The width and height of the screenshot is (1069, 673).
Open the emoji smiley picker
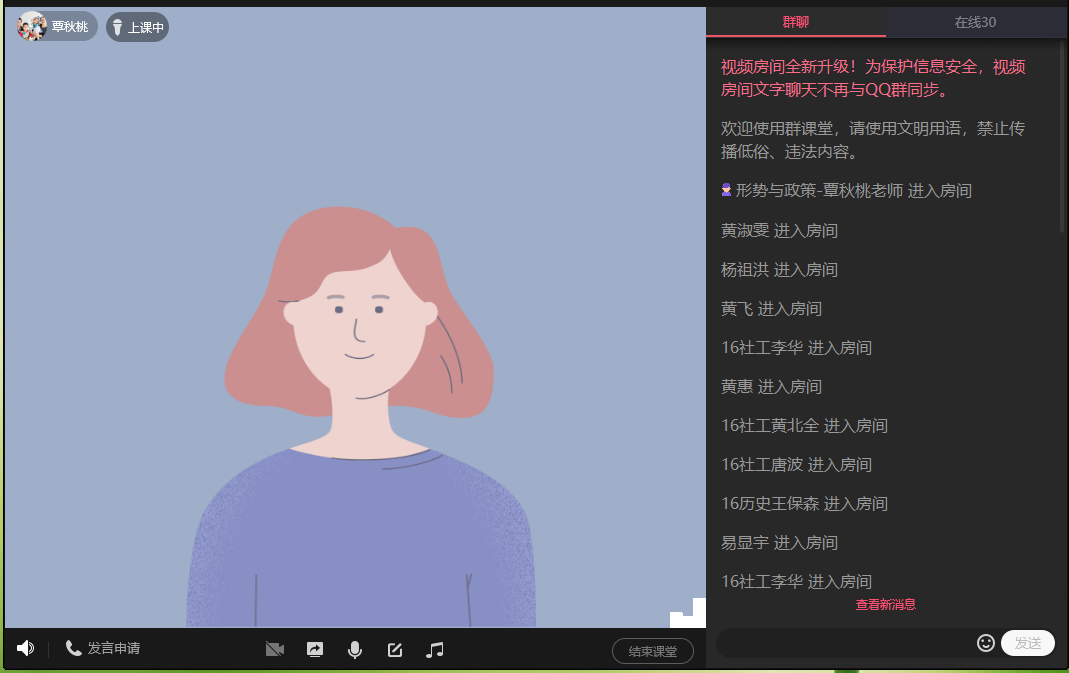pos(986,643)
